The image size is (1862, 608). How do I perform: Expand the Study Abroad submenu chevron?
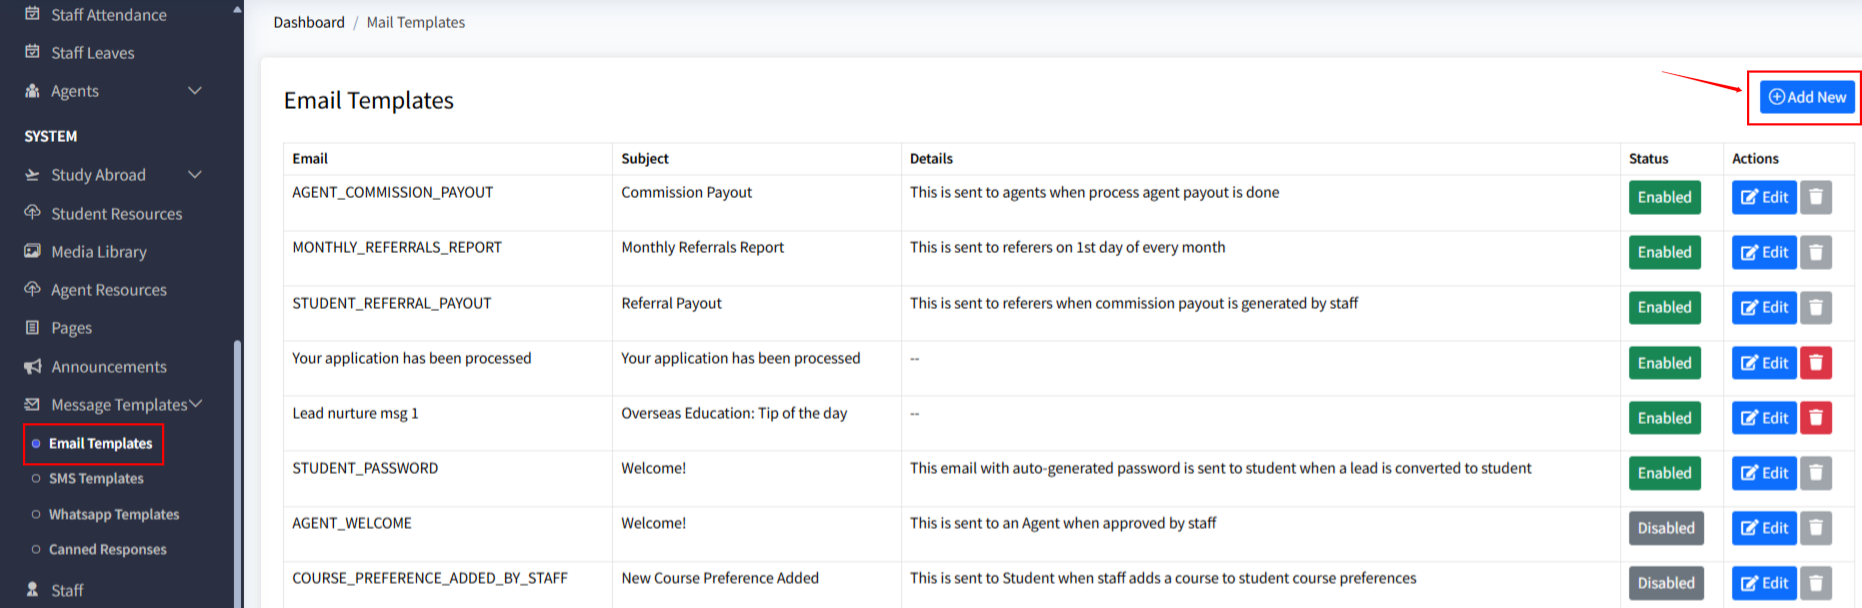195,175
